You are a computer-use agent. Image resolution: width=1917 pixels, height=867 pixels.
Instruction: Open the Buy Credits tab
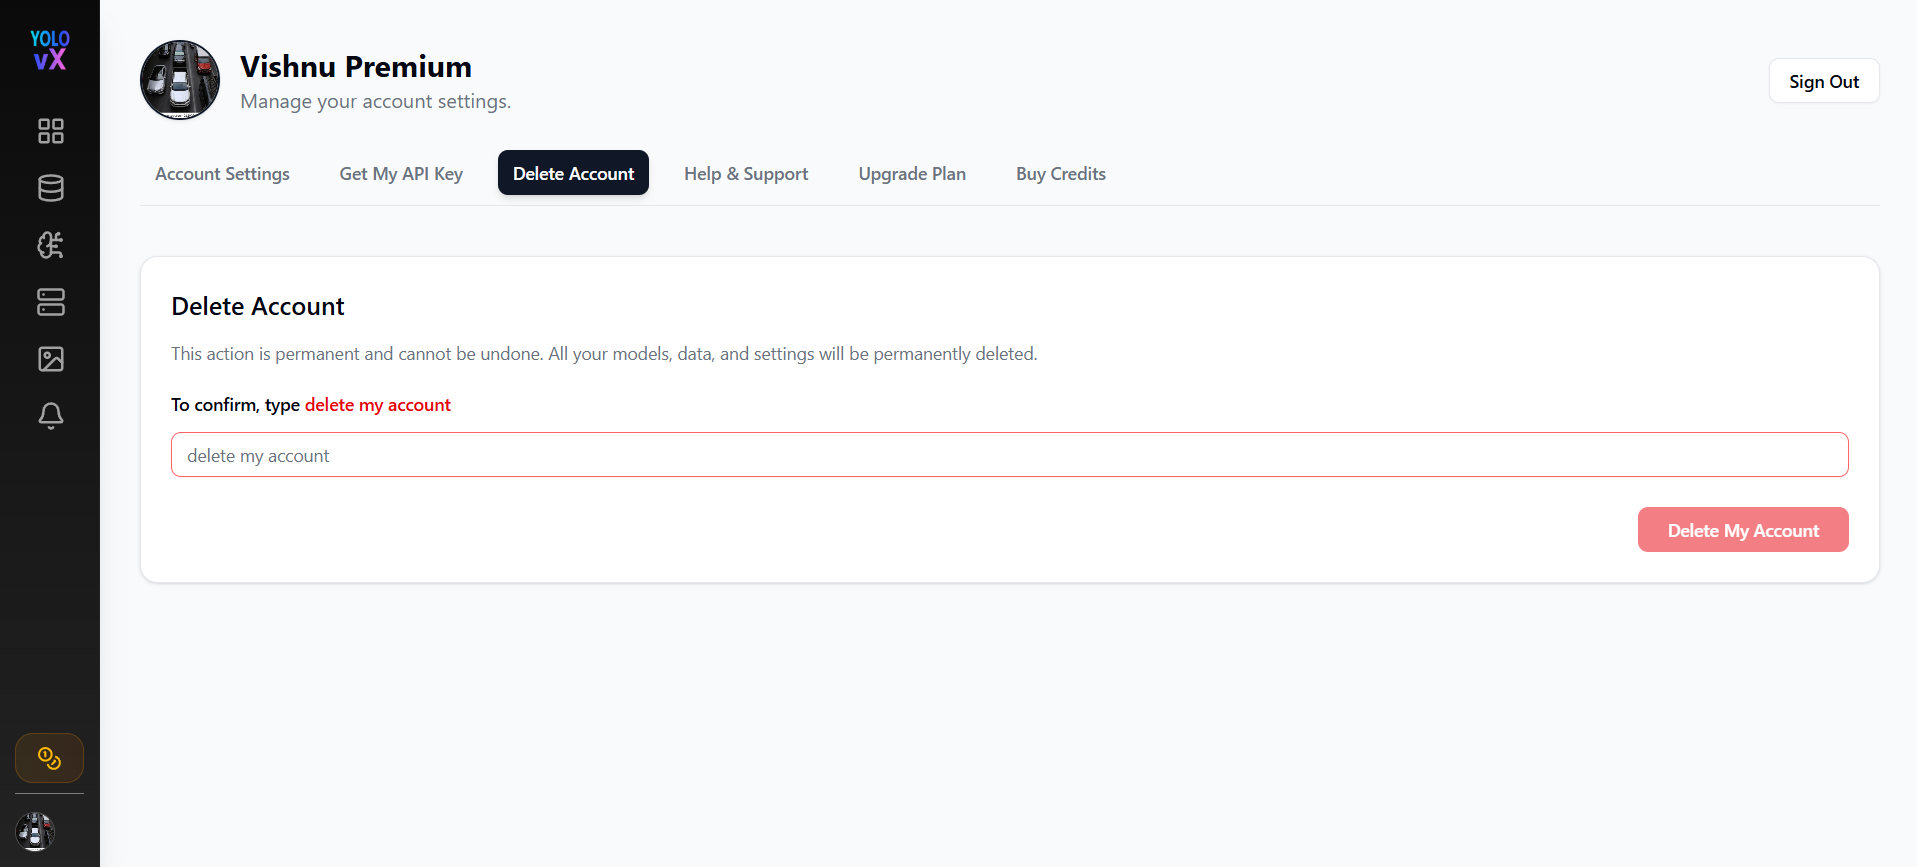pyautogui.click(x=1061, y=173)
